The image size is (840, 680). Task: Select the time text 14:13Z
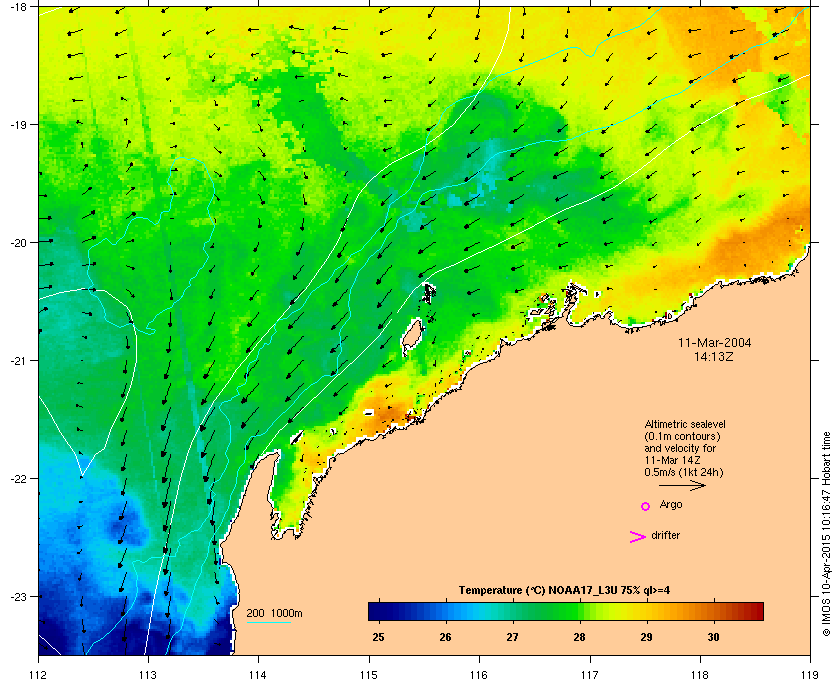coord(714,356)
